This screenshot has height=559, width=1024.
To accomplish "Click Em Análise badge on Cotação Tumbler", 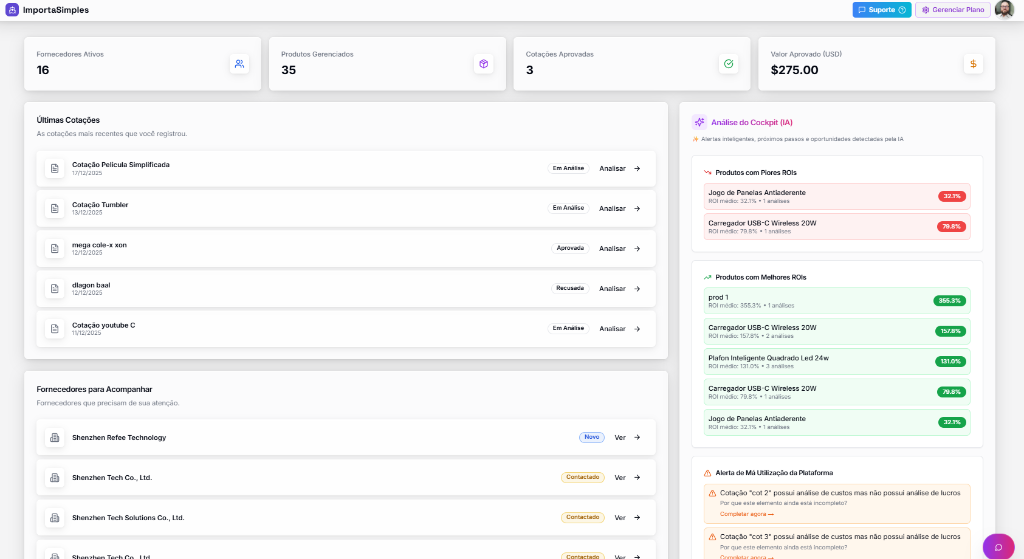I will pyautogui.click(x=568, y=208).
